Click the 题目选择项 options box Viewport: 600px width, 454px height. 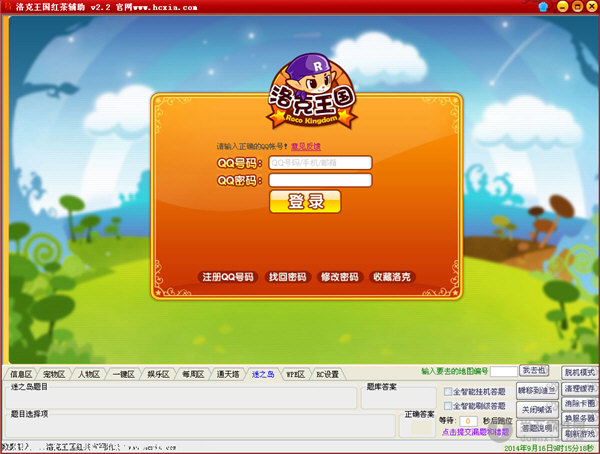200,426
